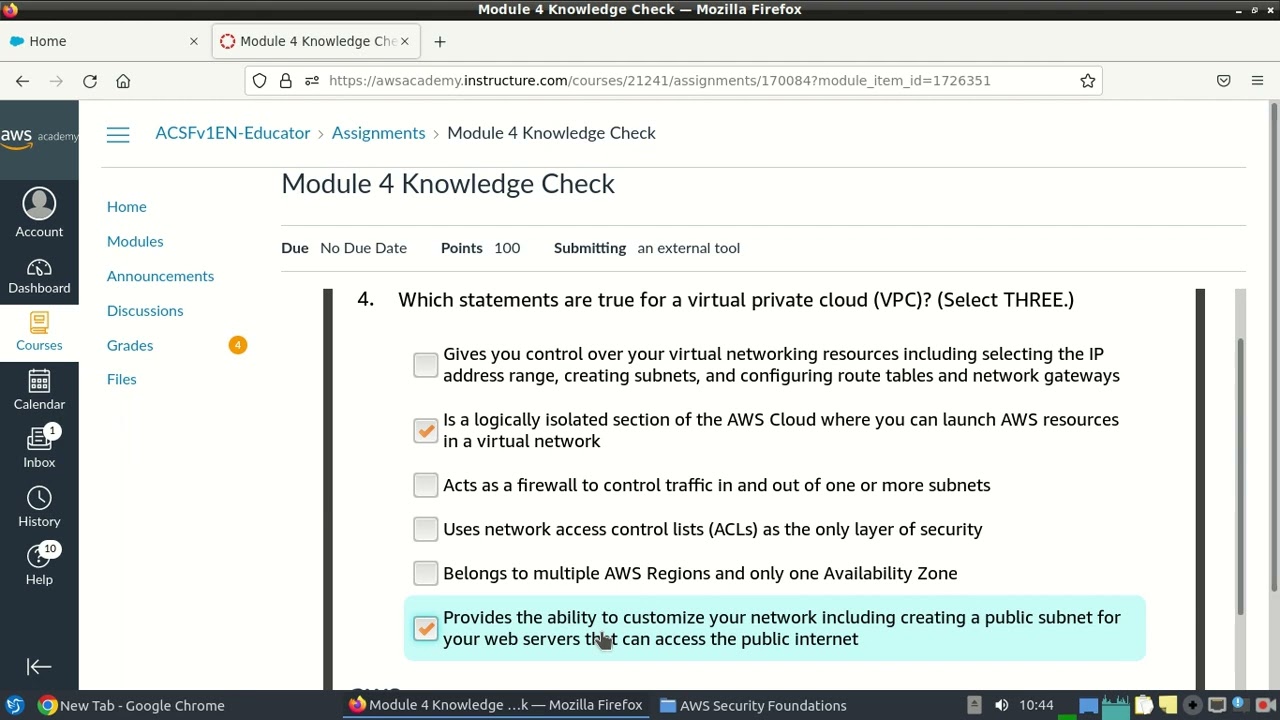Click the AWS Academy logo
The height and width of the screenshot is (720, 1280).
(x=39, y=139)
